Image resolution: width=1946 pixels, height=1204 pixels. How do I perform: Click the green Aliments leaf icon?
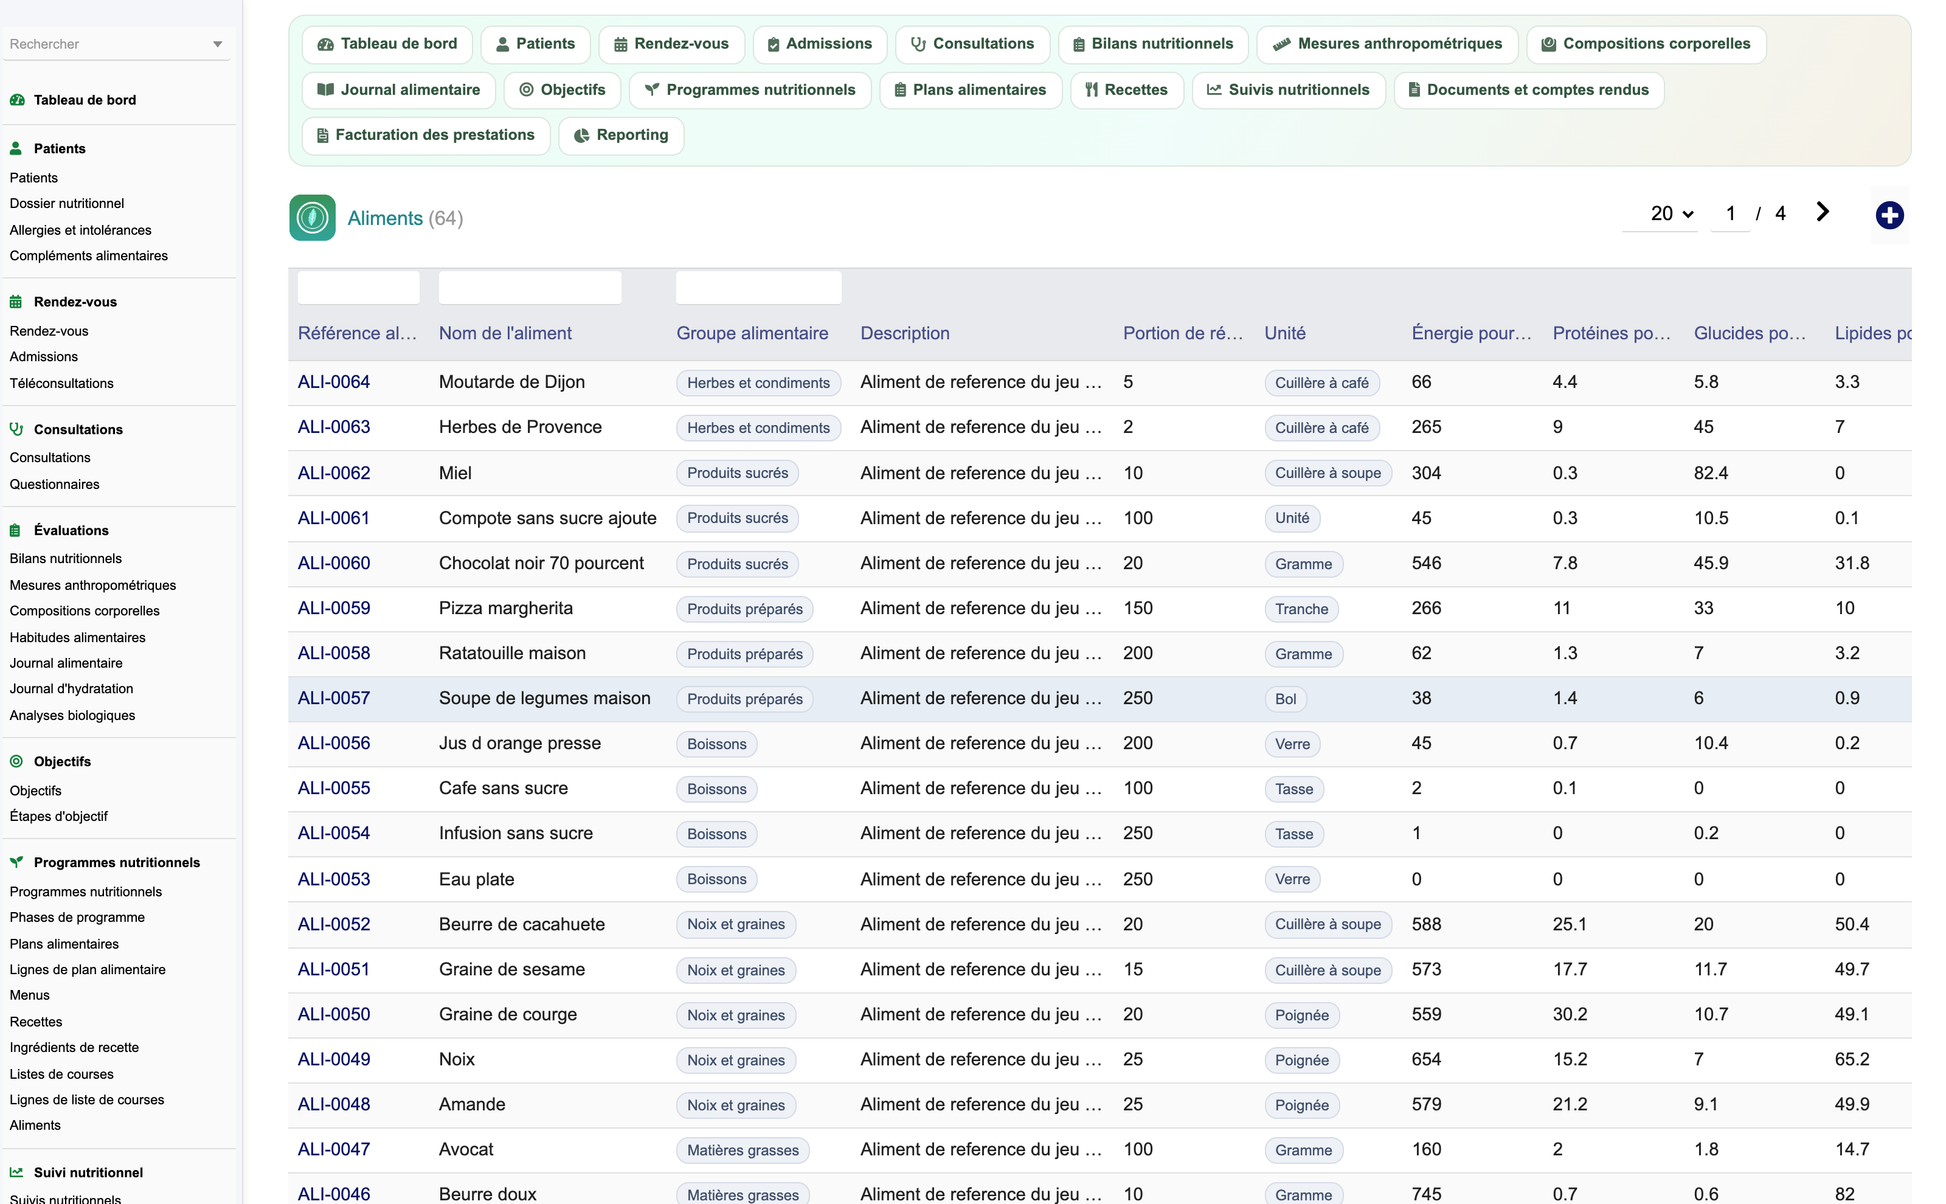312,218
